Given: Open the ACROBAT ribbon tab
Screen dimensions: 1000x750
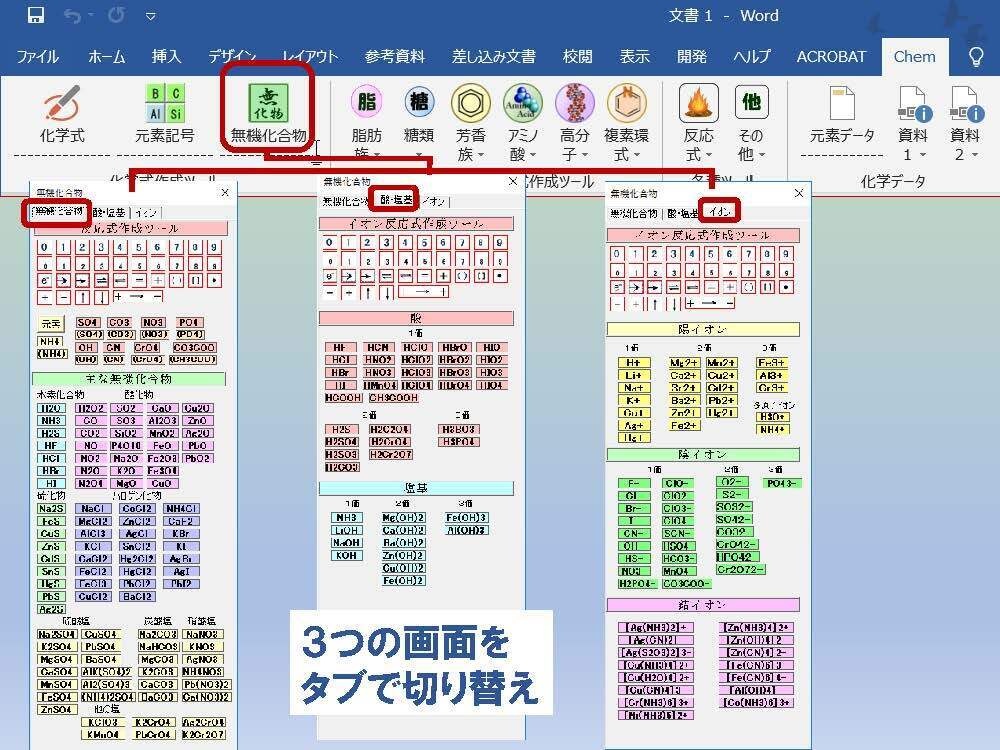Looking at the screenshot, I should (831, 56).
